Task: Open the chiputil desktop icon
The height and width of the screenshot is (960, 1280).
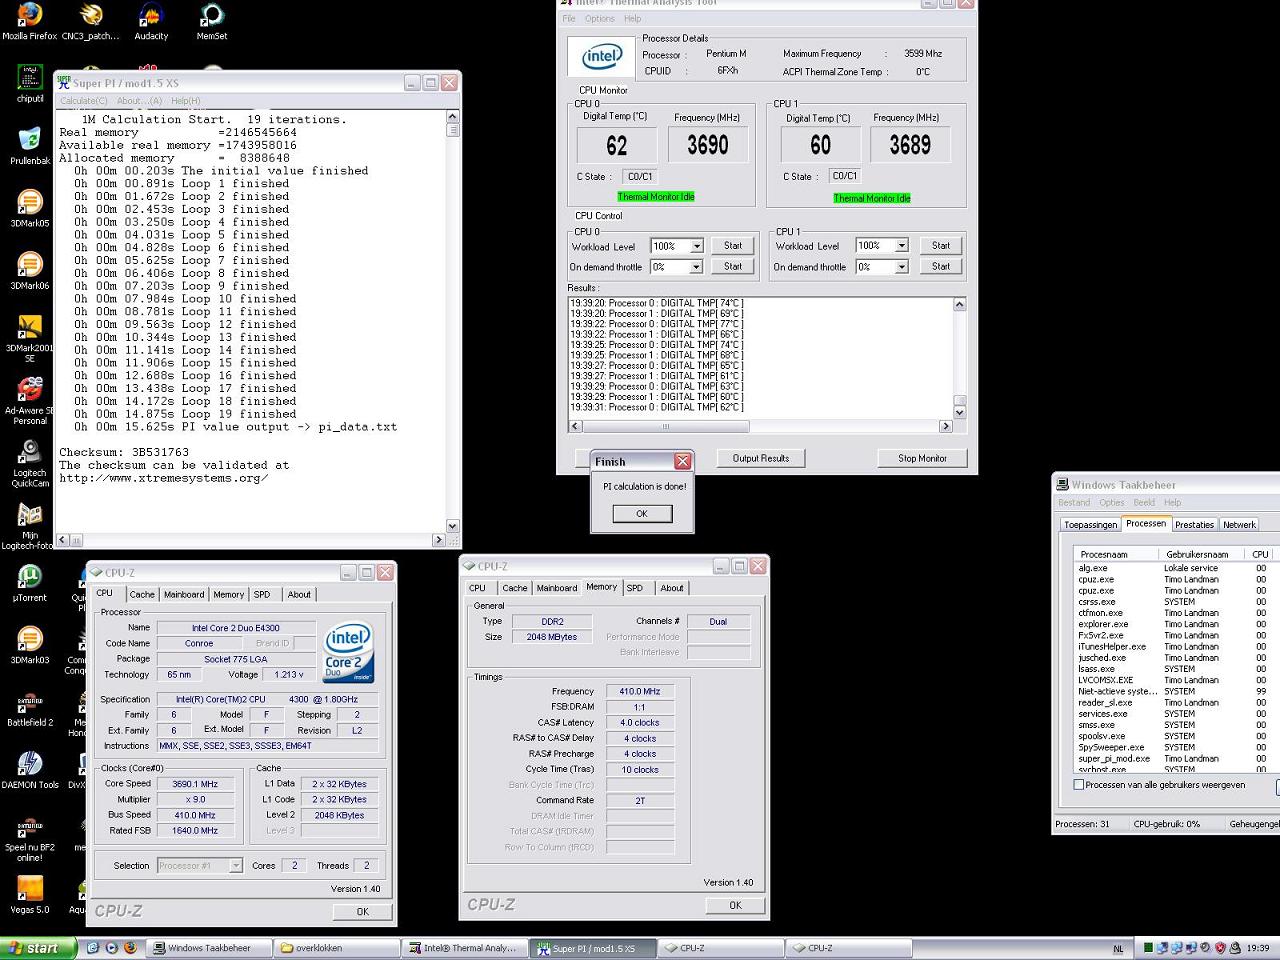Action: pos(30,84)
